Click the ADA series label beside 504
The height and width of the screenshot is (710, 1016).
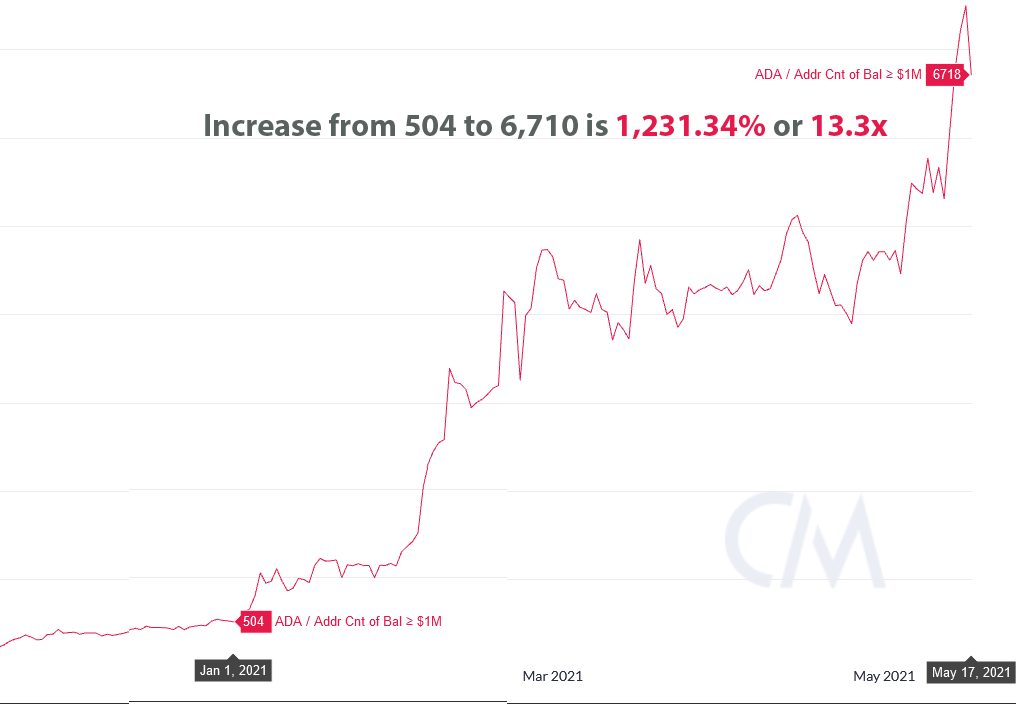(358, 621)
